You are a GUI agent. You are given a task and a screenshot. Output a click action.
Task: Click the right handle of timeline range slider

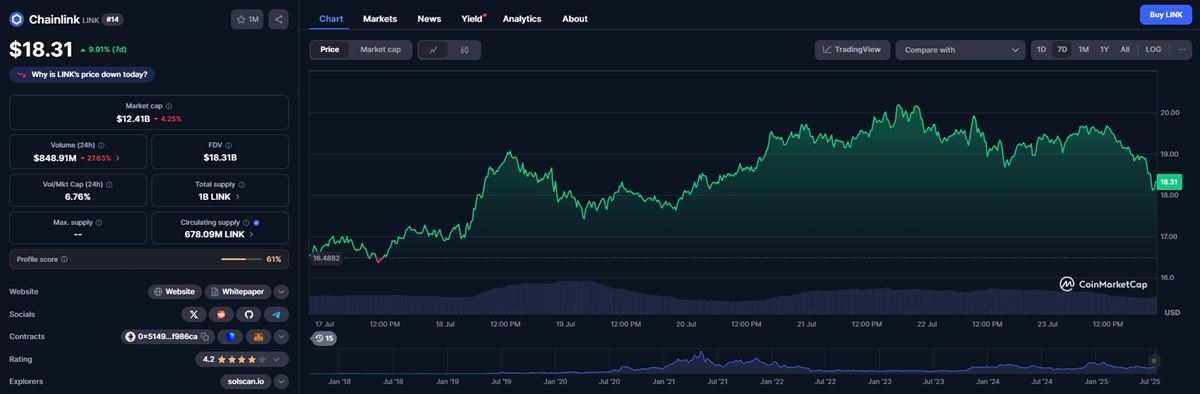[1153, 360]
